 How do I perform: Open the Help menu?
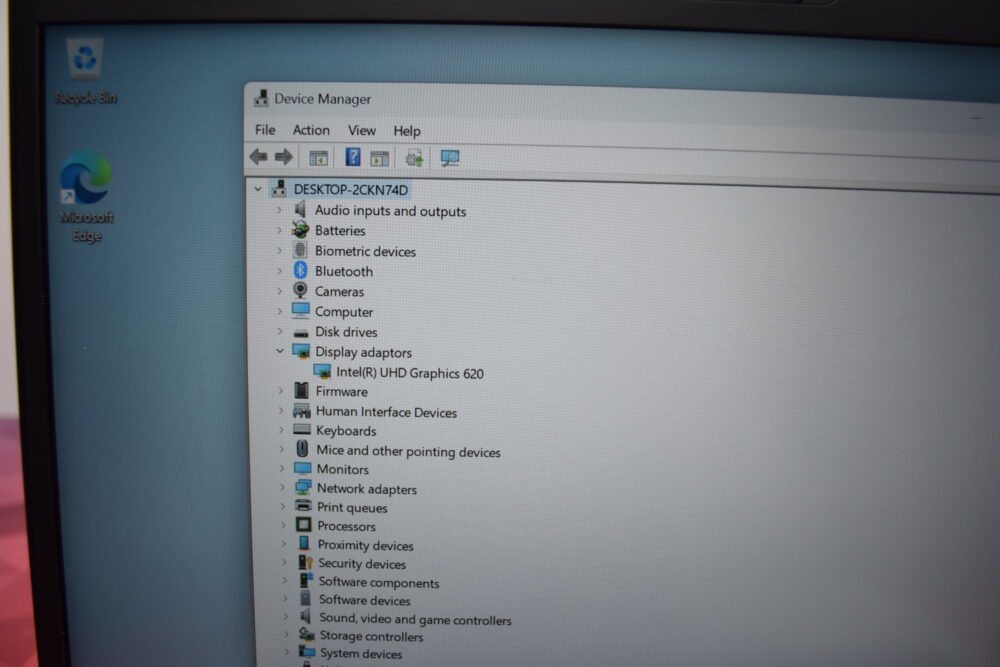(x=407, y=131)
